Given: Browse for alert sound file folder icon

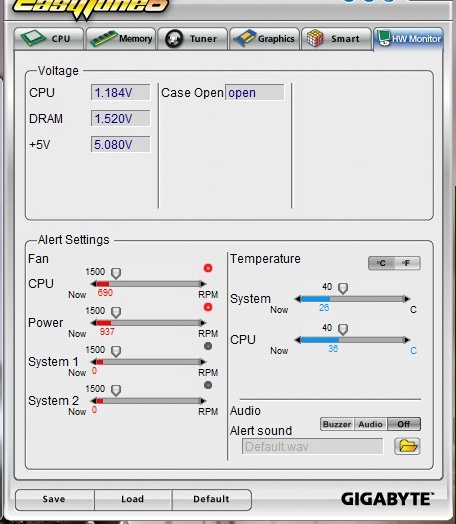Looking at the screenshot, I should [407, 446].
